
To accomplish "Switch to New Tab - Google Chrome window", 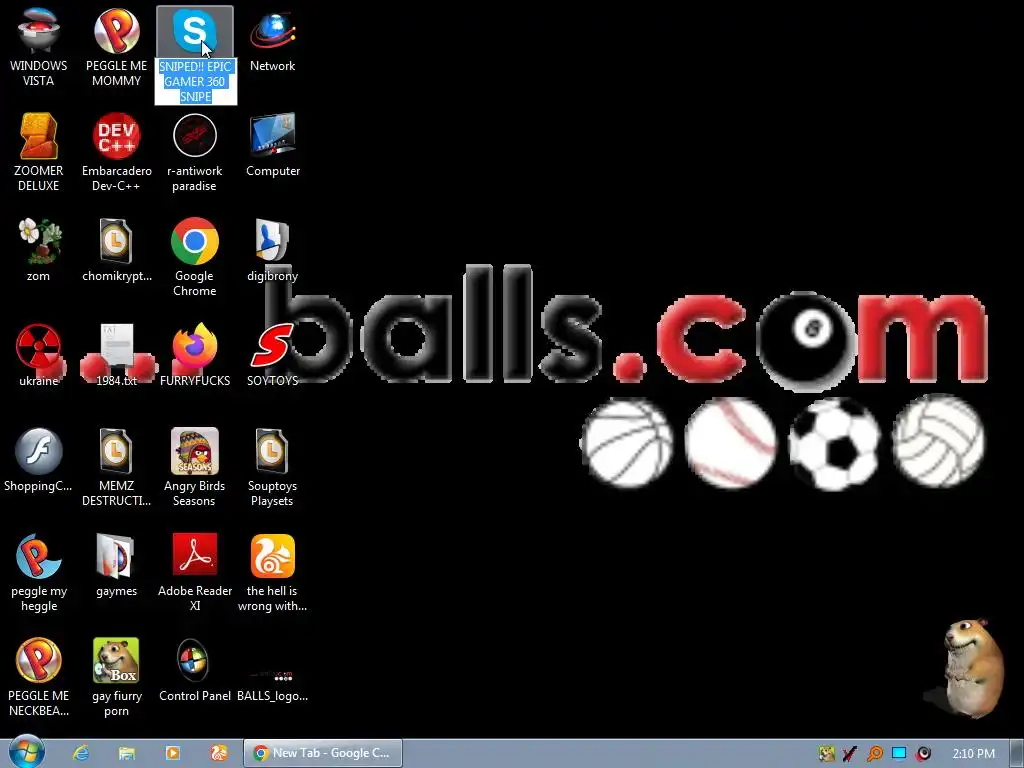I will 323,753.
